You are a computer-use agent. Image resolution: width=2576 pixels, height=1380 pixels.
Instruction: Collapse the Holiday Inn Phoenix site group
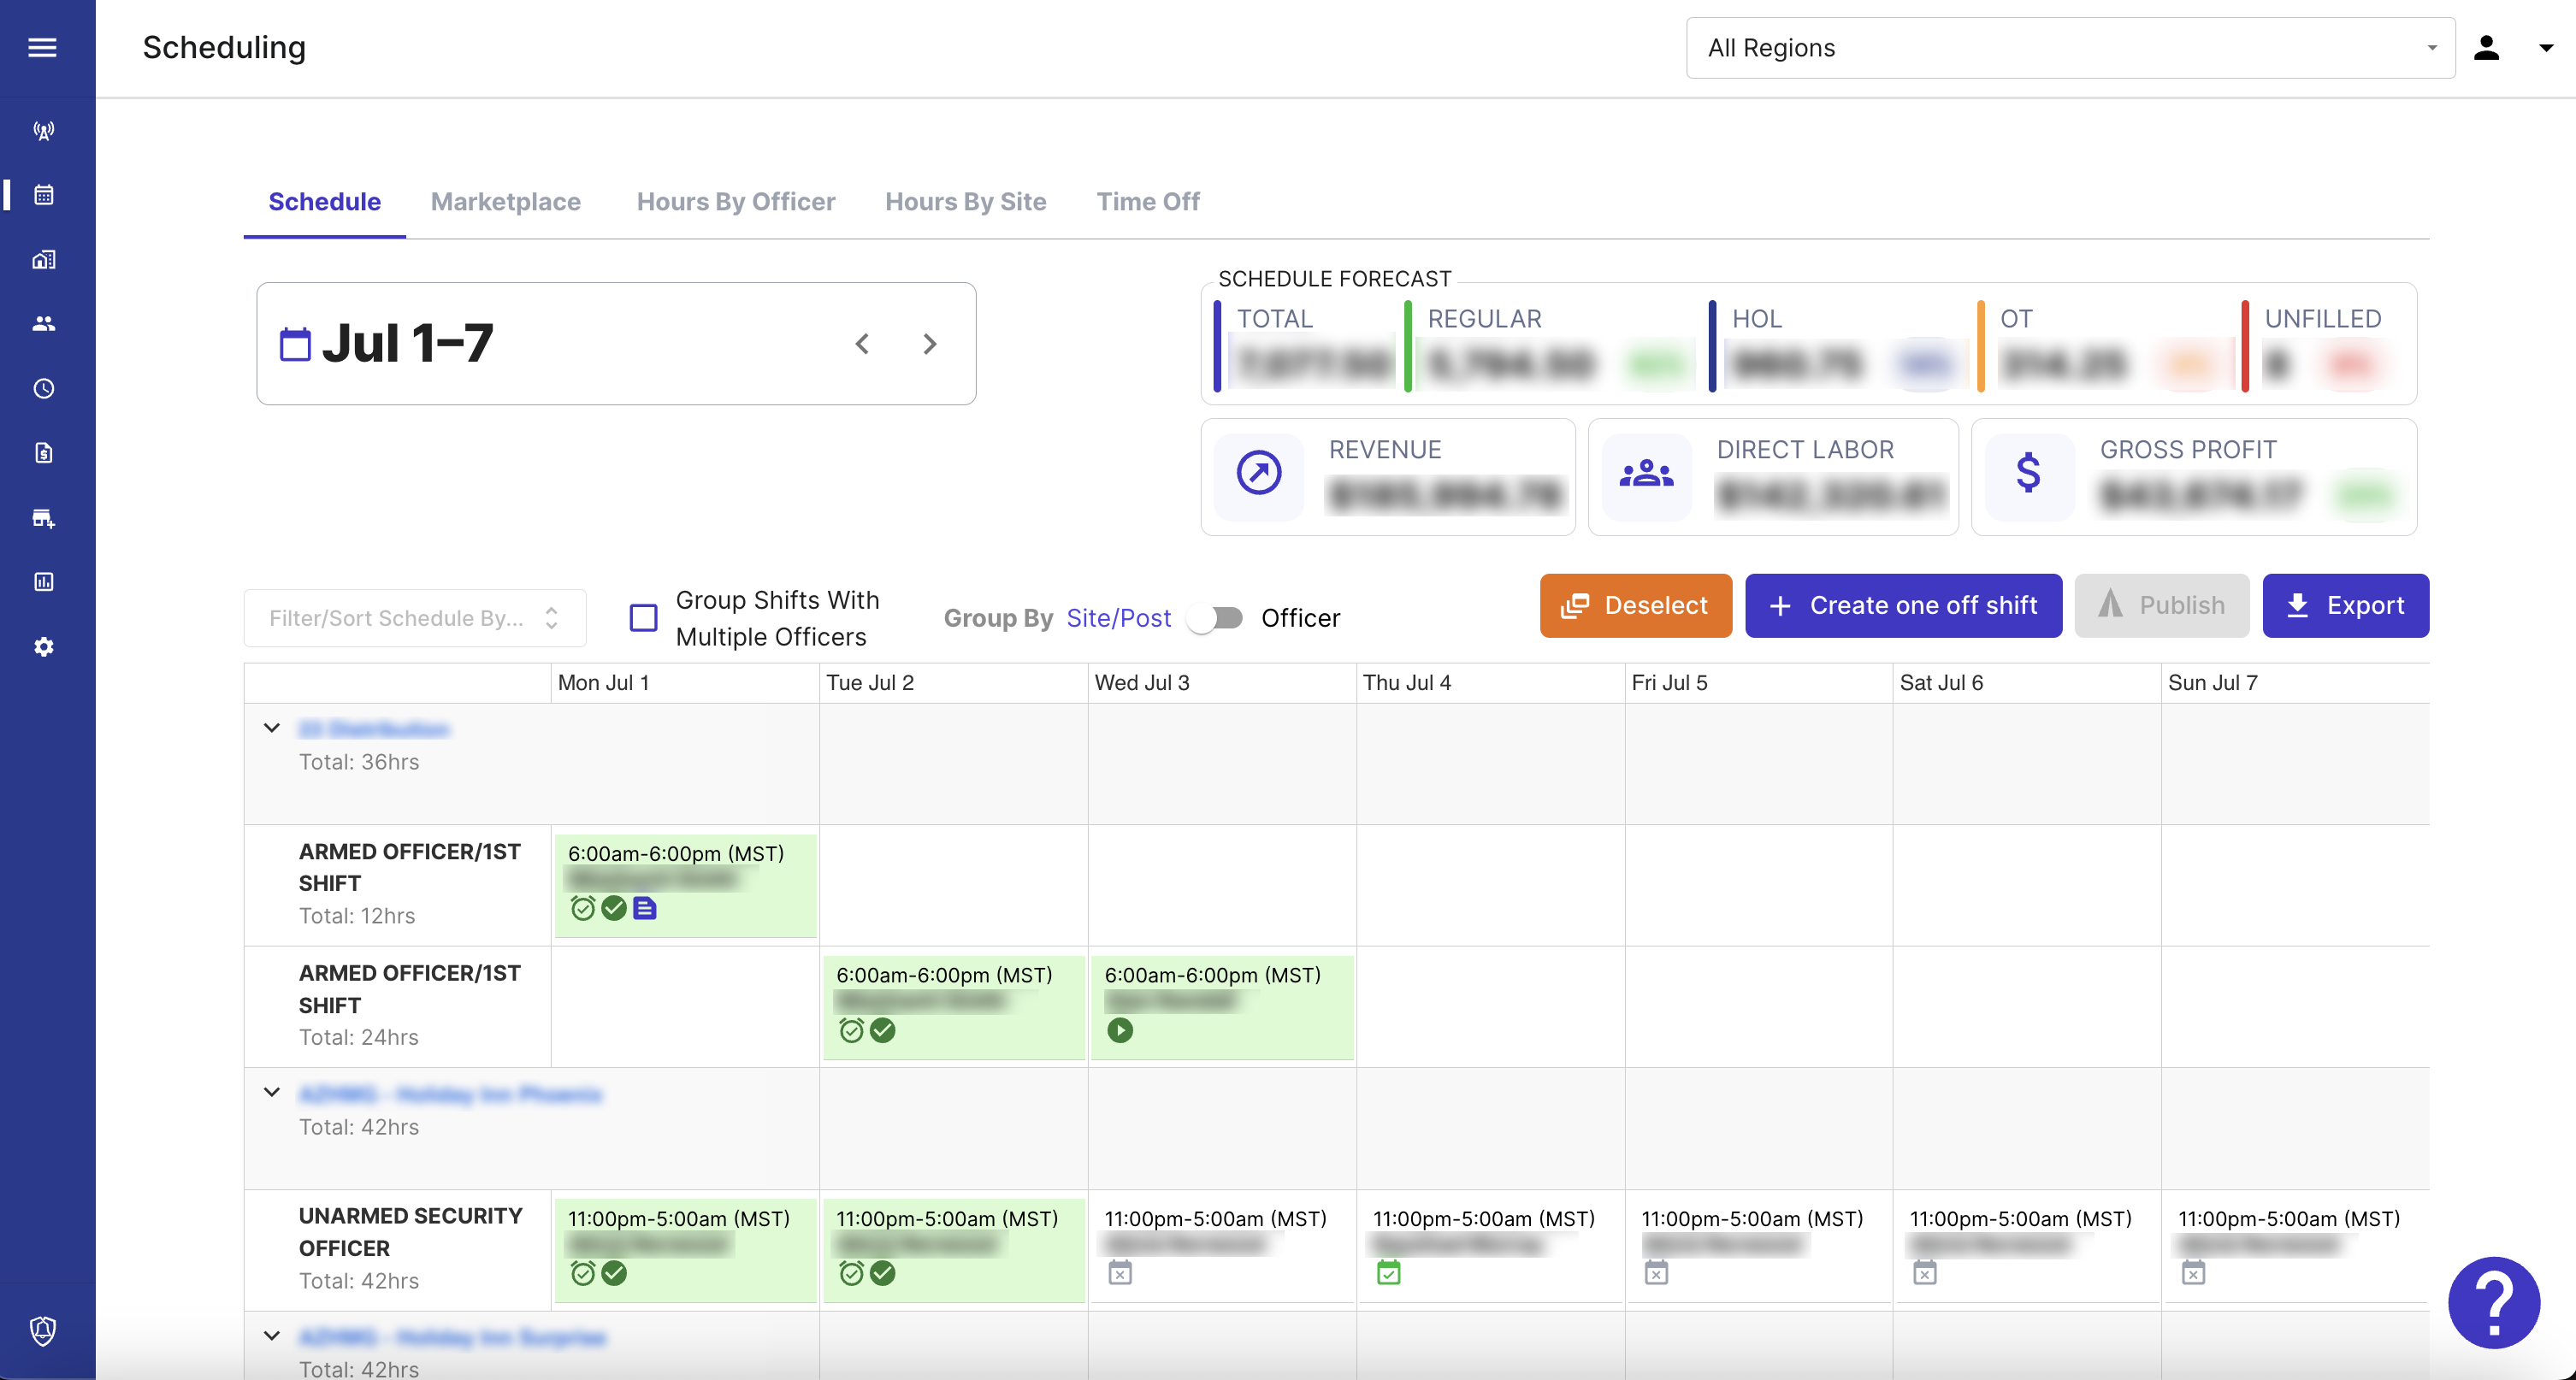[x=271, y=1092]
